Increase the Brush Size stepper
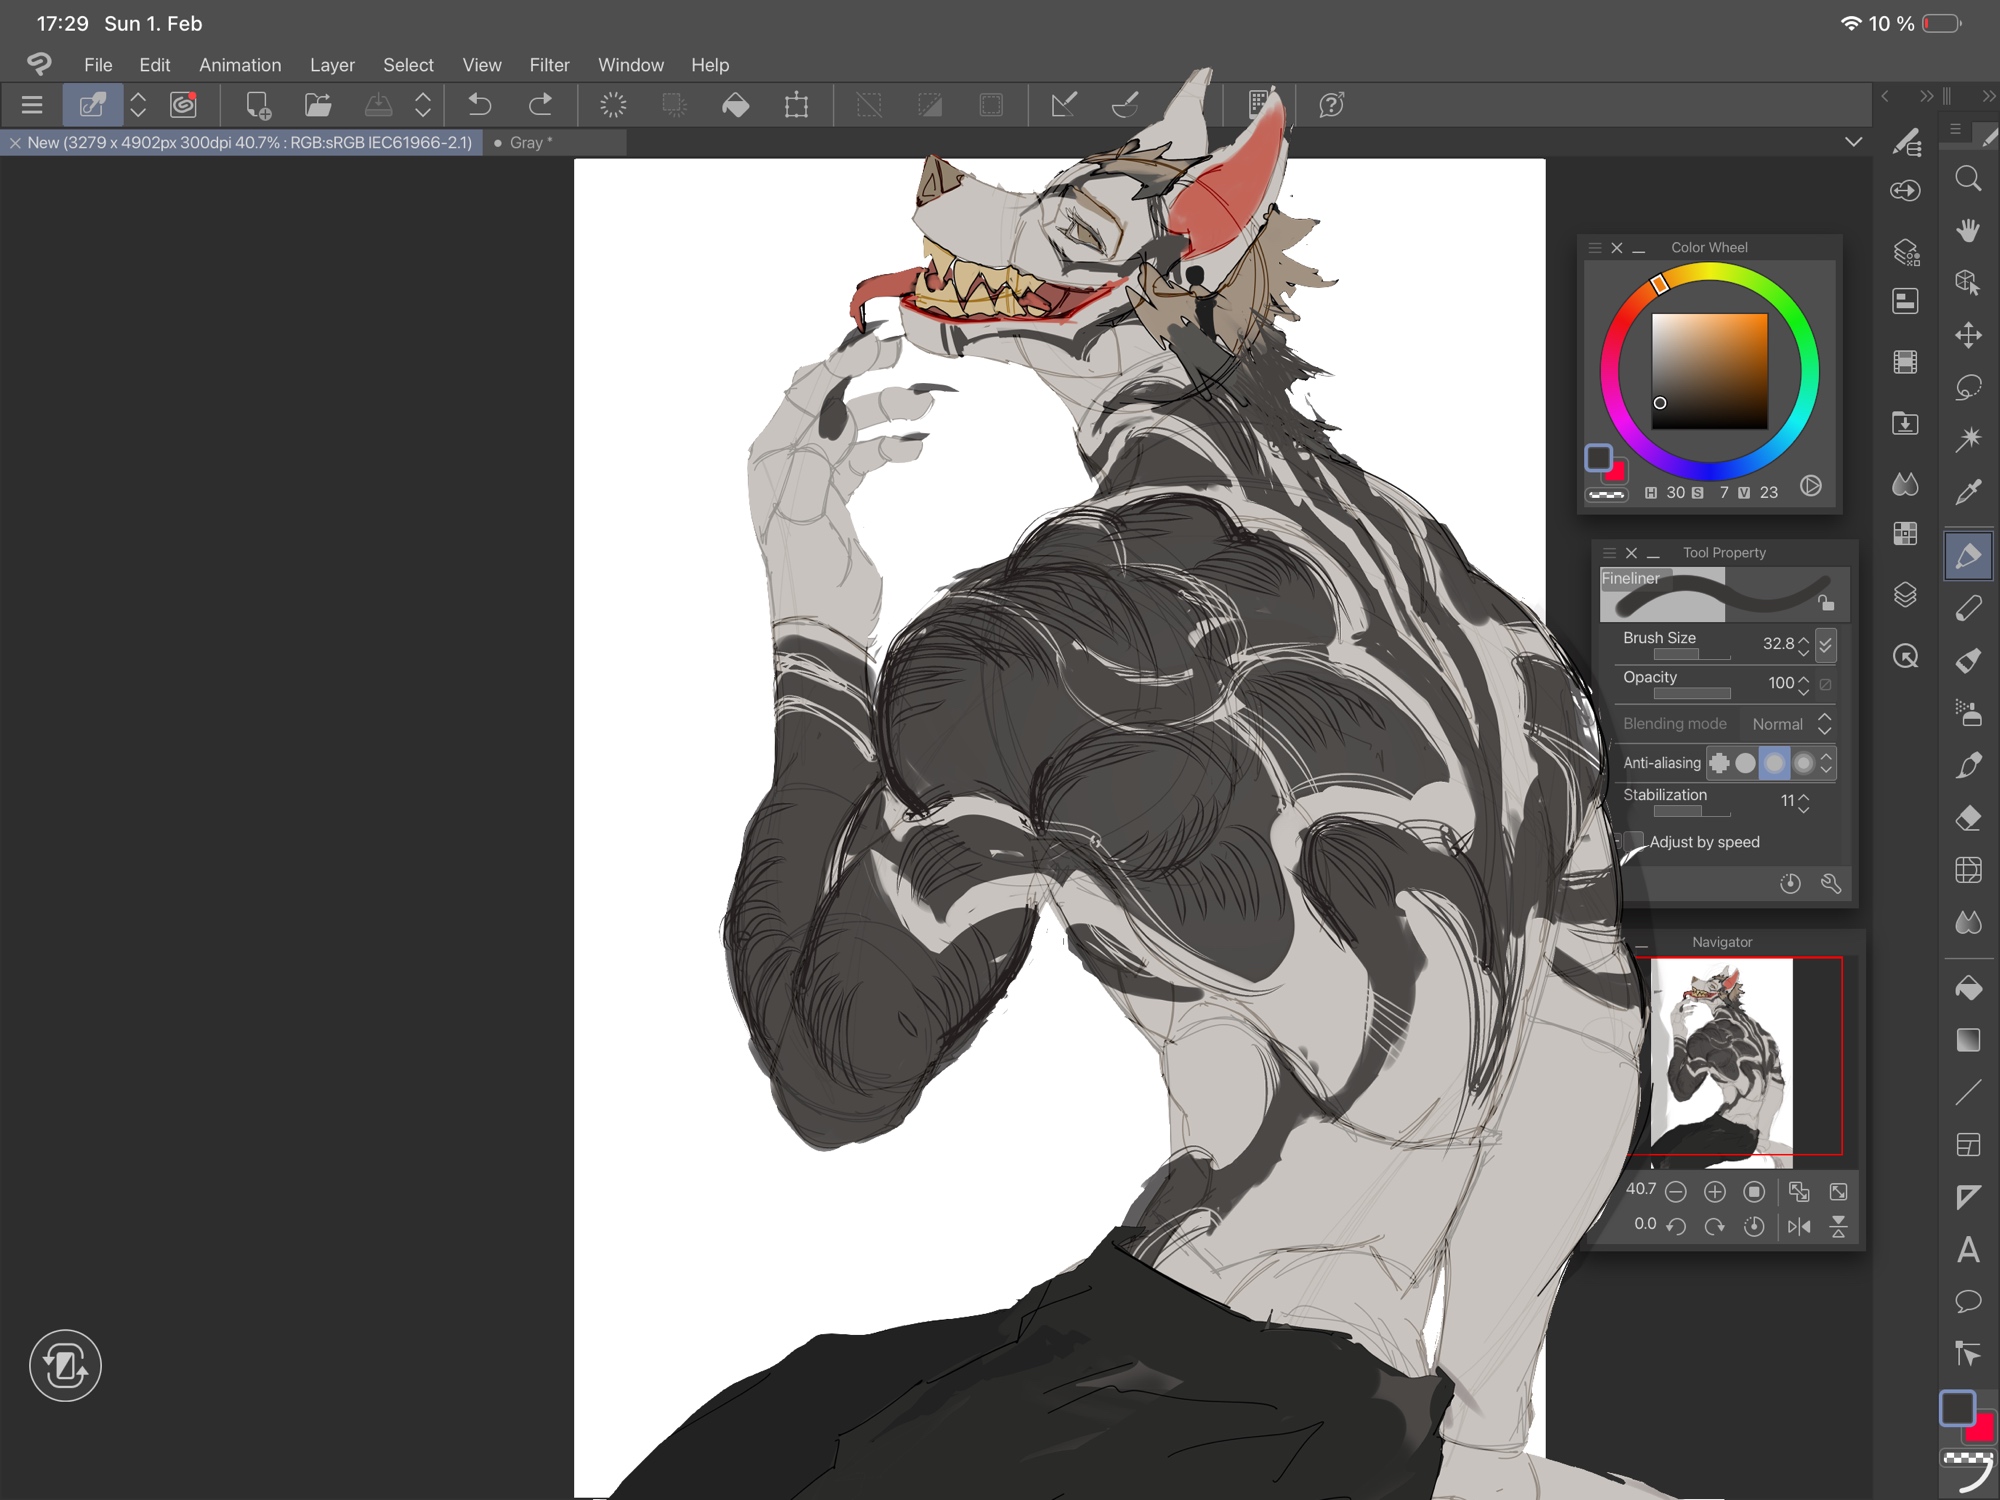2000x1500 pixels. click(1804, 638)
